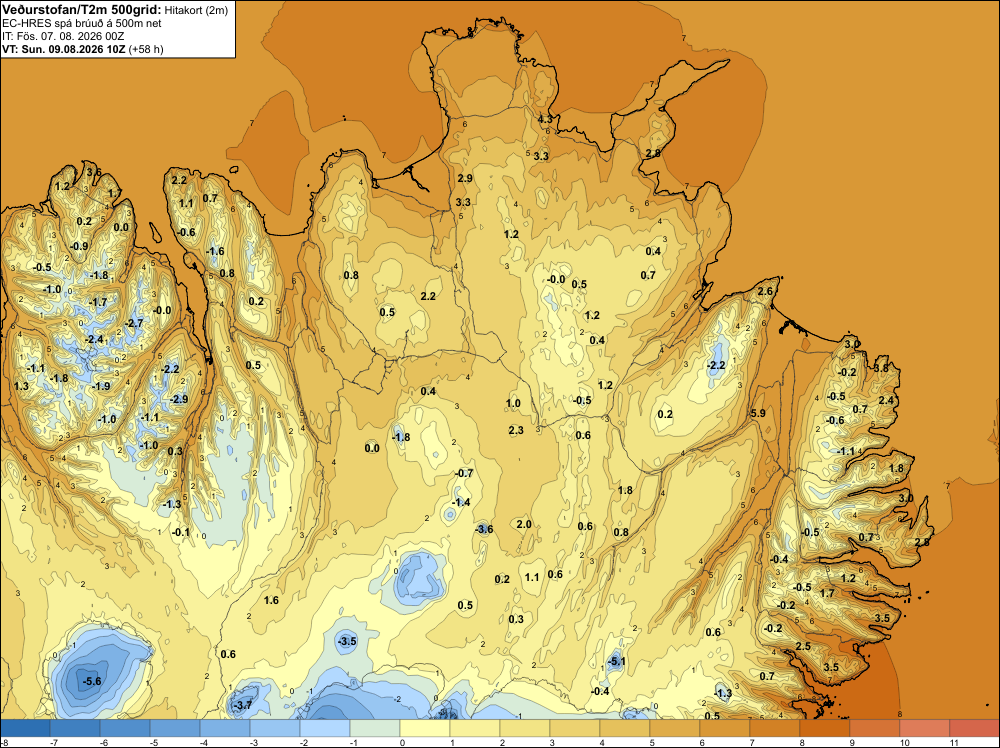Select the 2.3 temperature label

[516, 430]
